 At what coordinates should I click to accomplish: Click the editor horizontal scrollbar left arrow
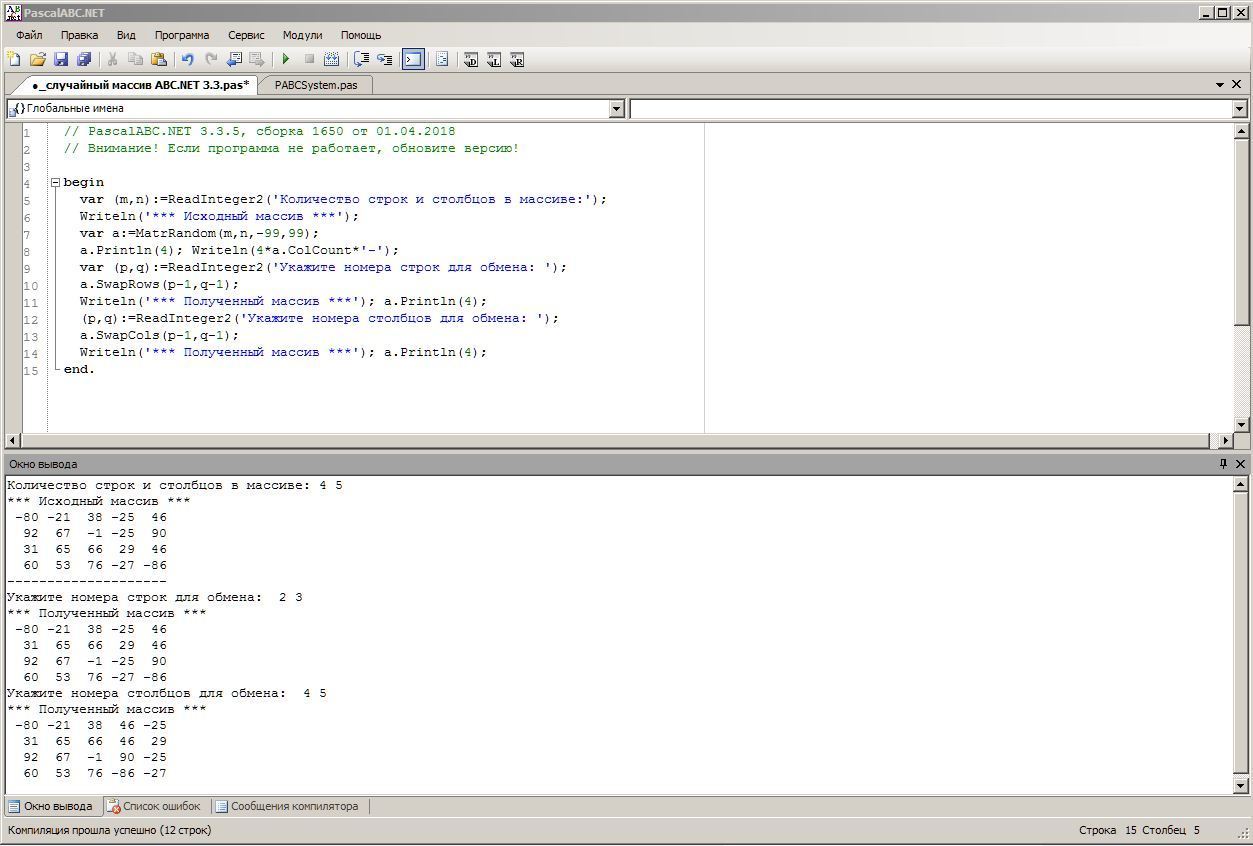pyautogui.click(x=13, y=440)
